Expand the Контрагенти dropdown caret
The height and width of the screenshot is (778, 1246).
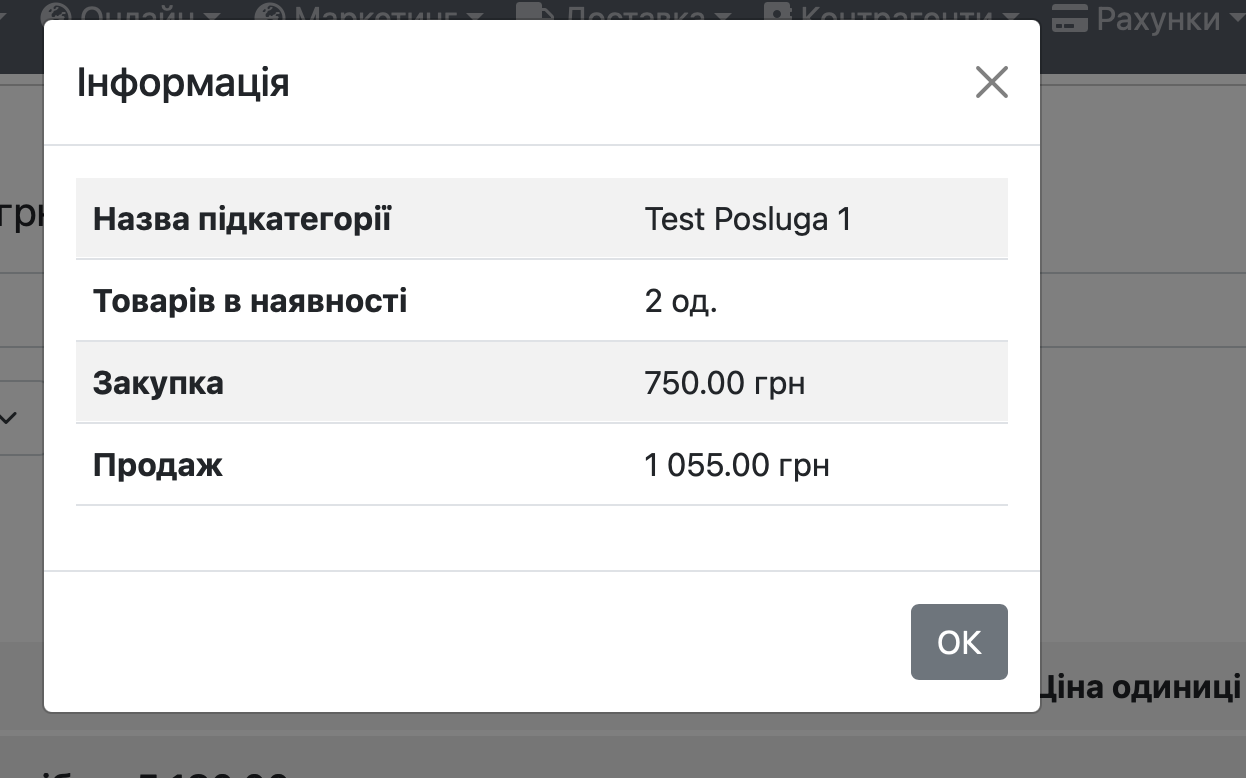coord(1010,18)
